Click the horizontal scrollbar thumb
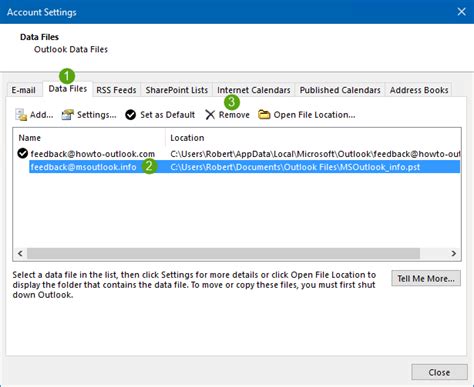 coord(223,253)
